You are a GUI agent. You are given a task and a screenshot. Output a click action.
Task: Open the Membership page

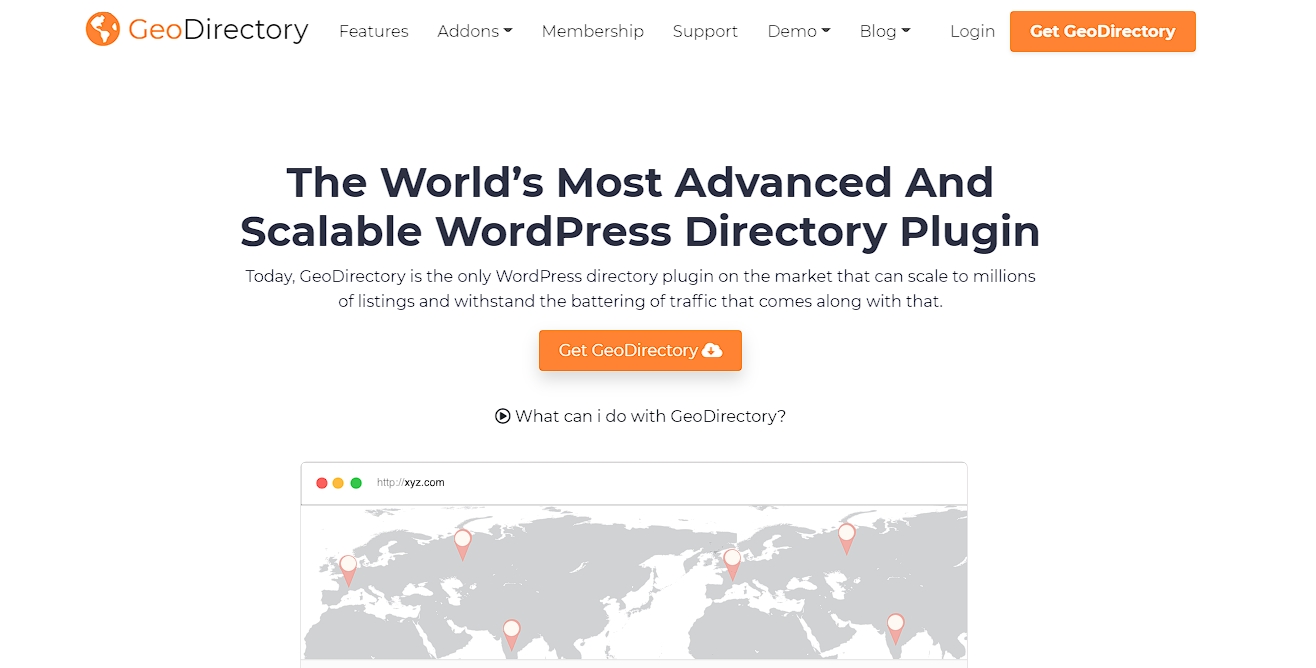pos(593,31)
